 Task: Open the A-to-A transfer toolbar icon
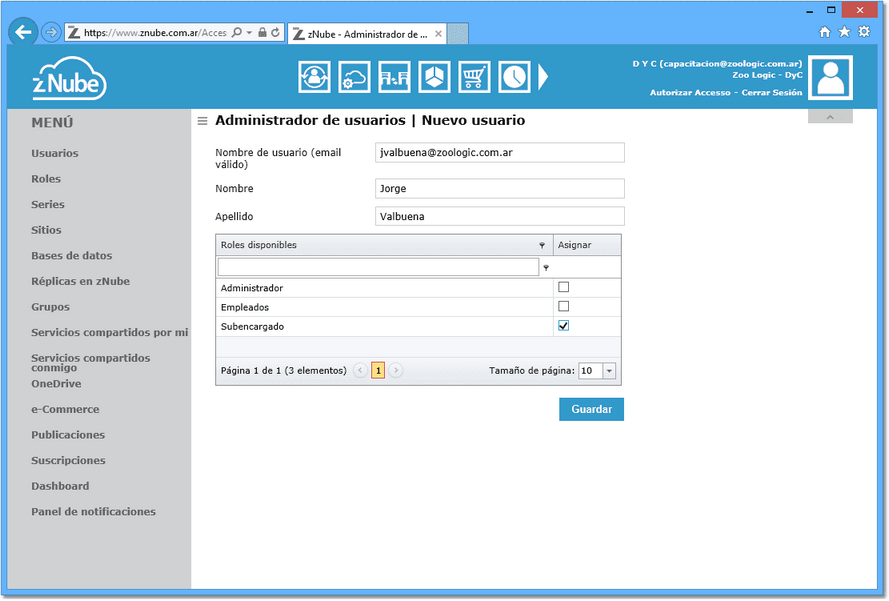coord(395,77)
